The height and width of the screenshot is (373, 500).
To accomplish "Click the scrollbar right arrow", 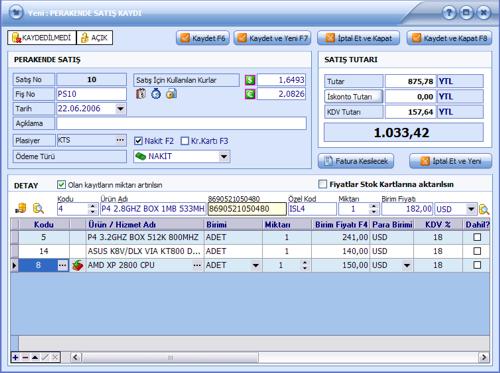I will [484, 358].
